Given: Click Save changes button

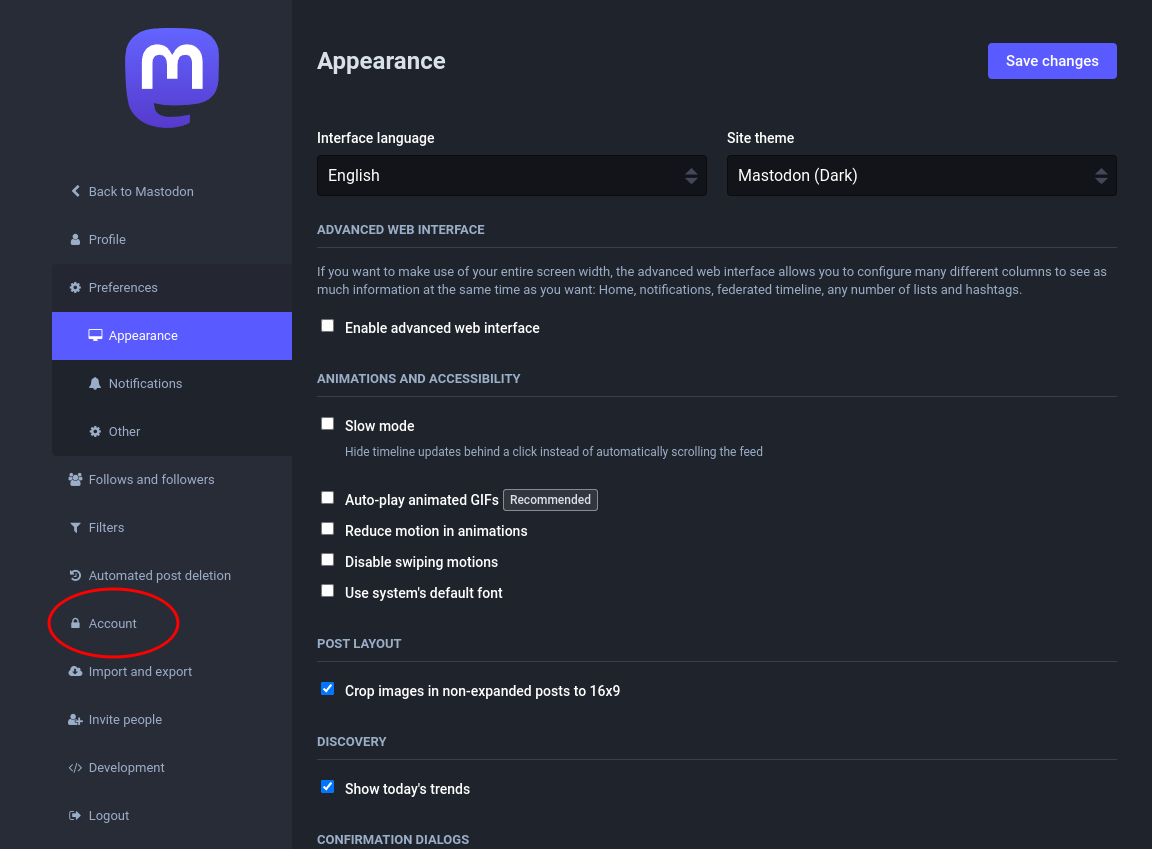Looking at the screenshot, I should click(x=1052, y=61).
